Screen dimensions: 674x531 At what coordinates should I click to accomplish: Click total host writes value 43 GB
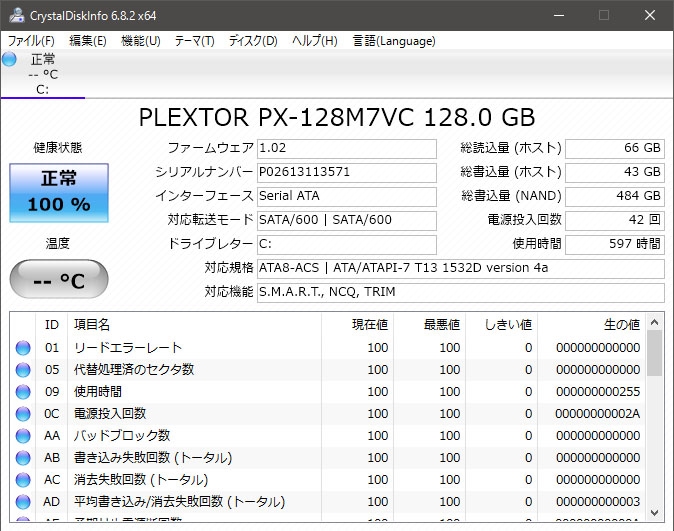[615, 172]
